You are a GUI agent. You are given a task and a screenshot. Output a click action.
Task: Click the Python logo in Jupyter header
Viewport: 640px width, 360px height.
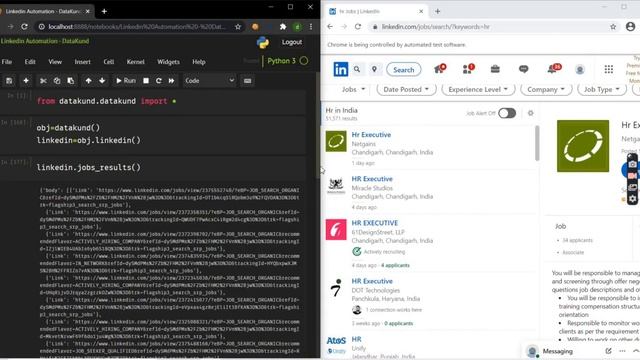point(262,42)
